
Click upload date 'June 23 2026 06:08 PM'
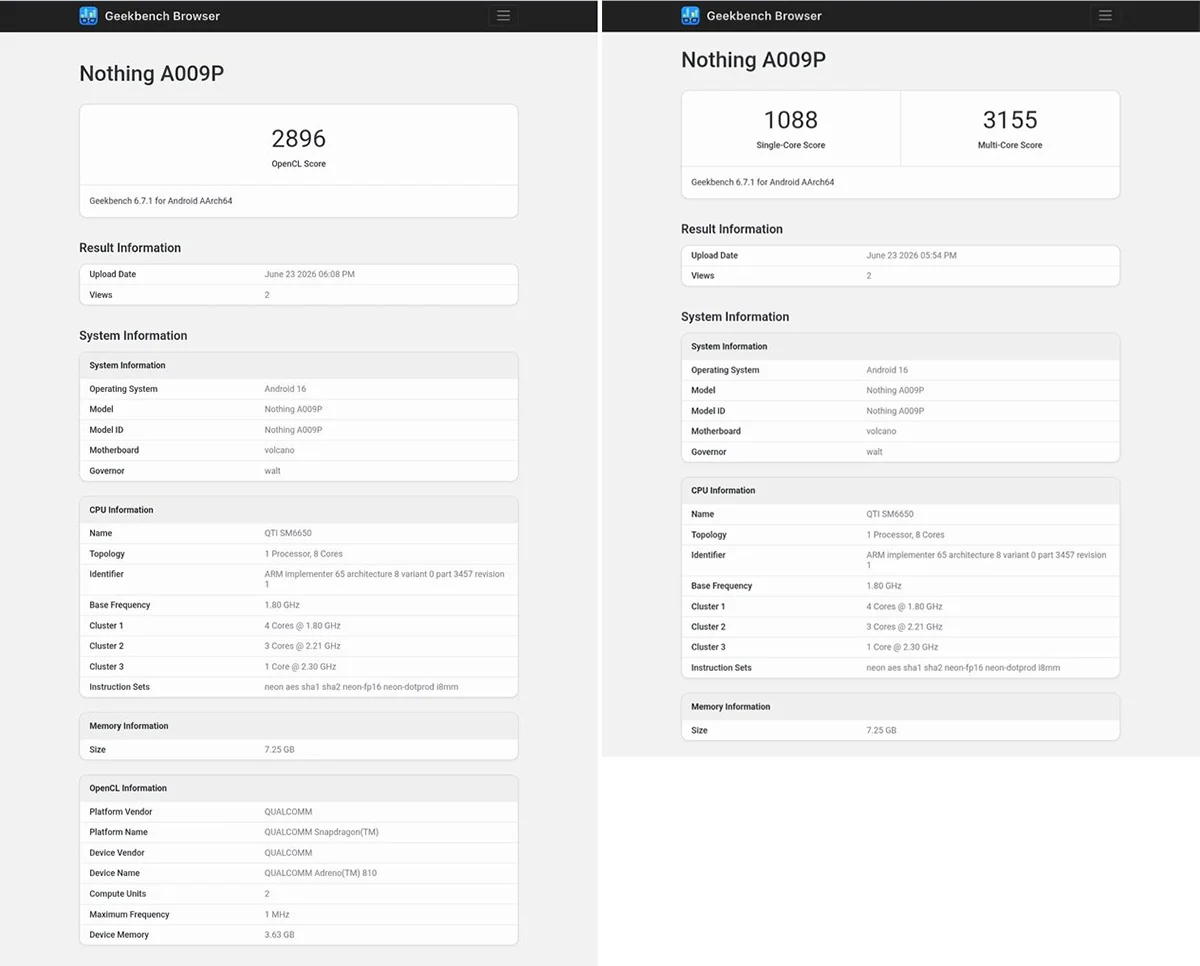pyautogui.click(x=309, y=274)
